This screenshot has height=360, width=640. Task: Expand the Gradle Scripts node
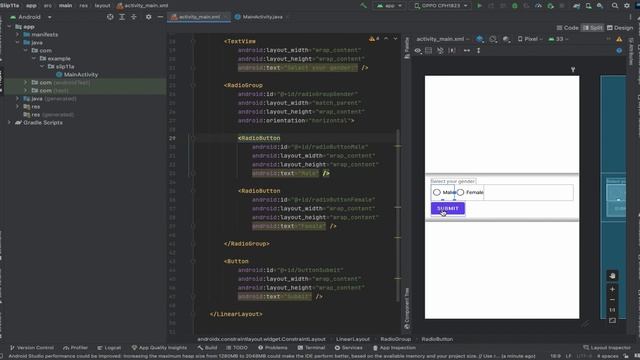click(9, 122)
